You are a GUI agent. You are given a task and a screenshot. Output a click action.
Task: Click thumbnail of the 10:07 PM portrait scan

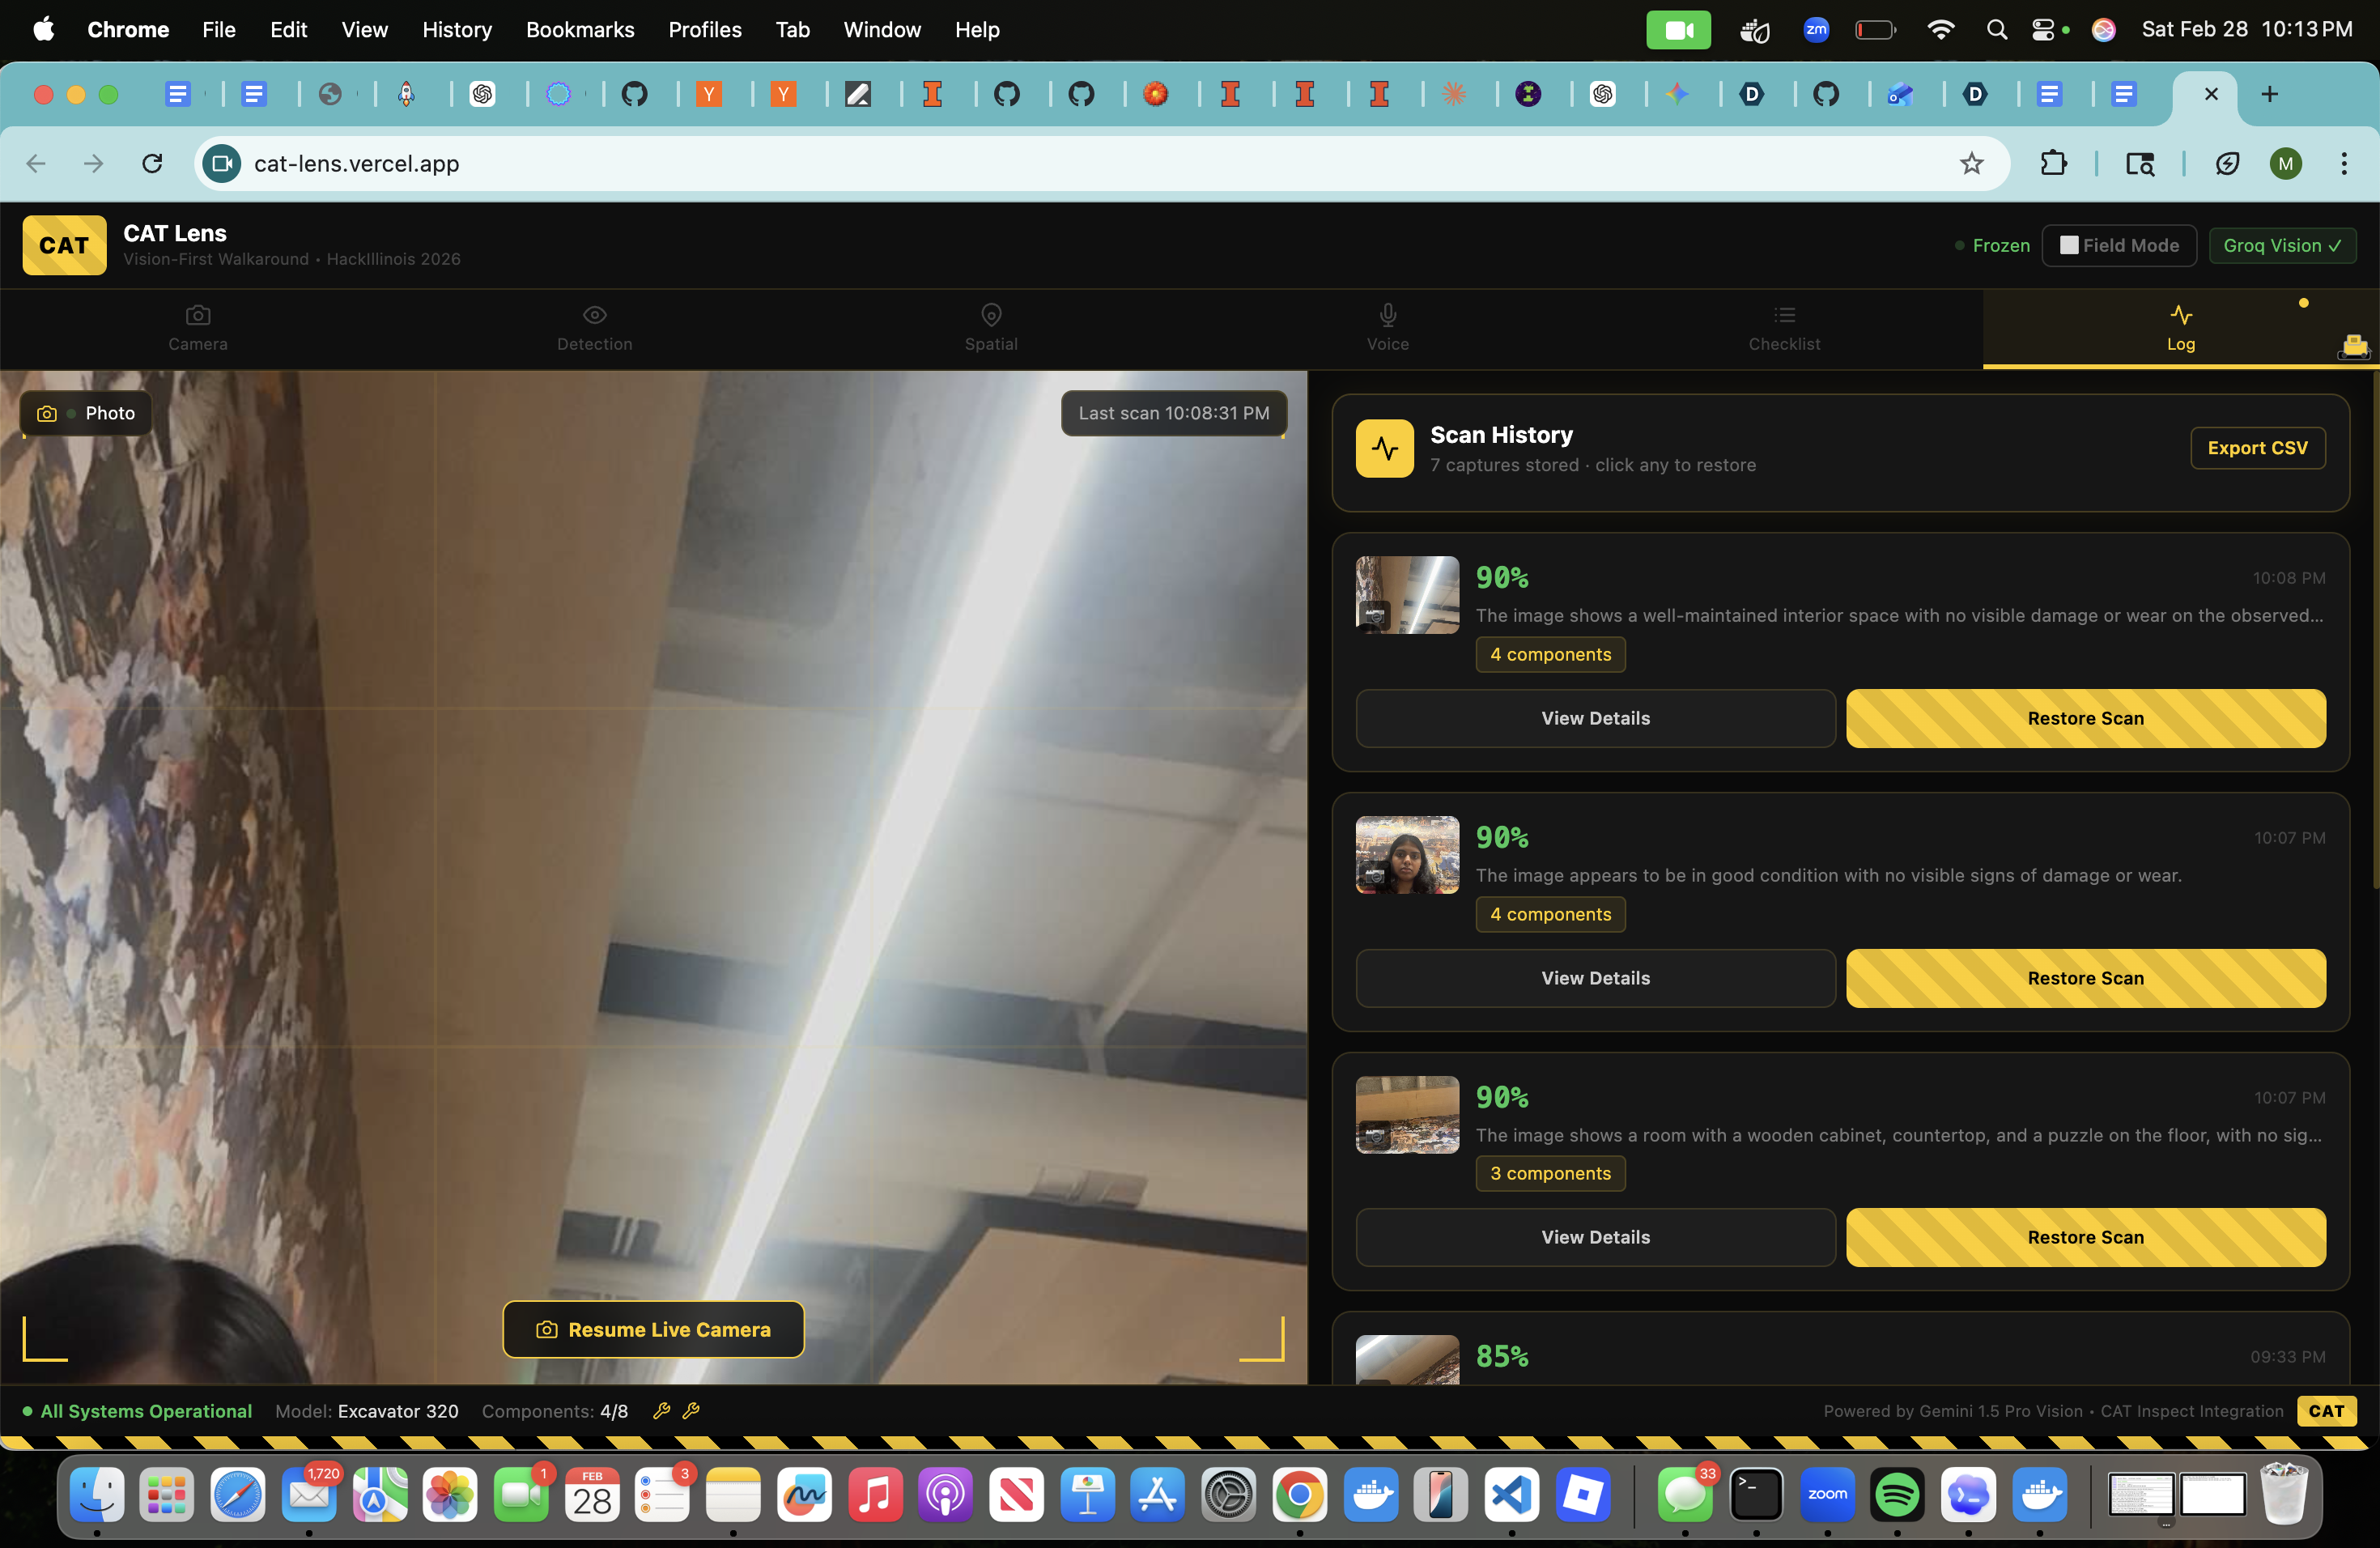click(1406, 854)
